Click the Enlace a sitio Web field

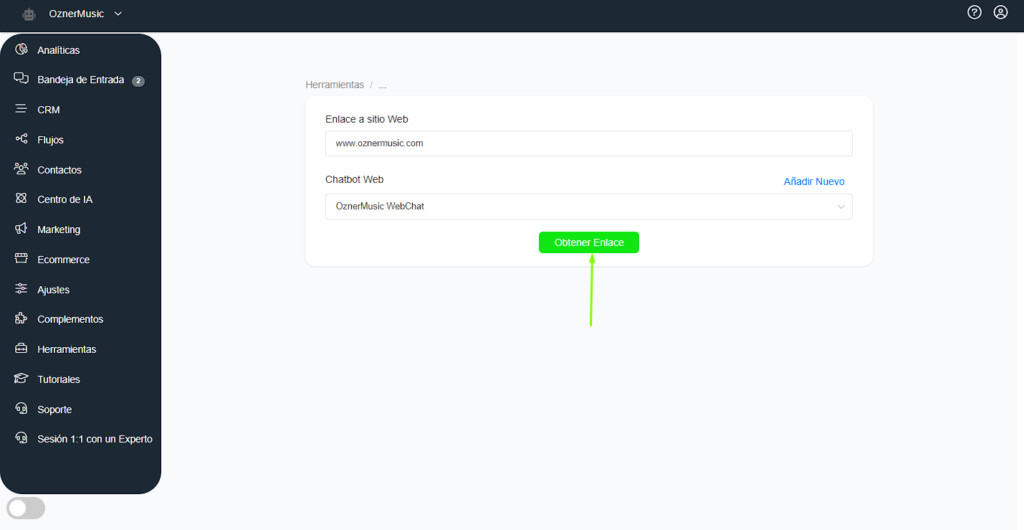click(x=588, y=144)
